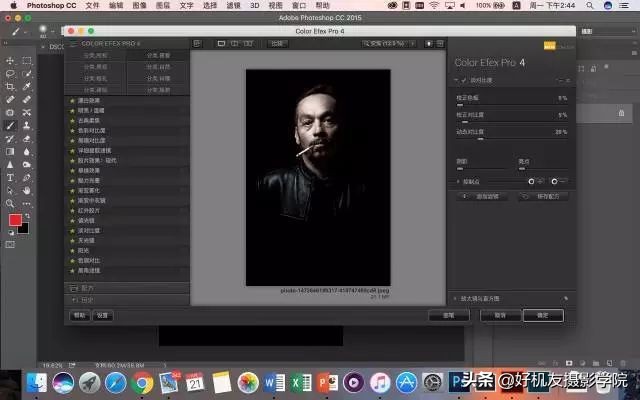
Task: Toggle favorite star for 红外胶片 filter
Action: pyautogui.click(x=72, y=211)
